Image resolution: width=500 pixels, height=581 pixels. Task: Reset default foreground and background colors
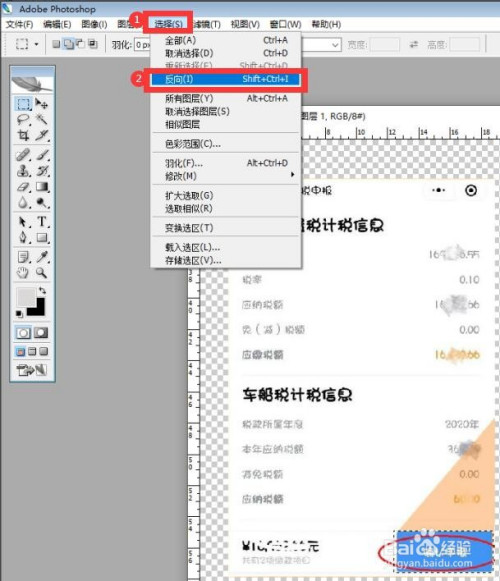coord(19,314)
